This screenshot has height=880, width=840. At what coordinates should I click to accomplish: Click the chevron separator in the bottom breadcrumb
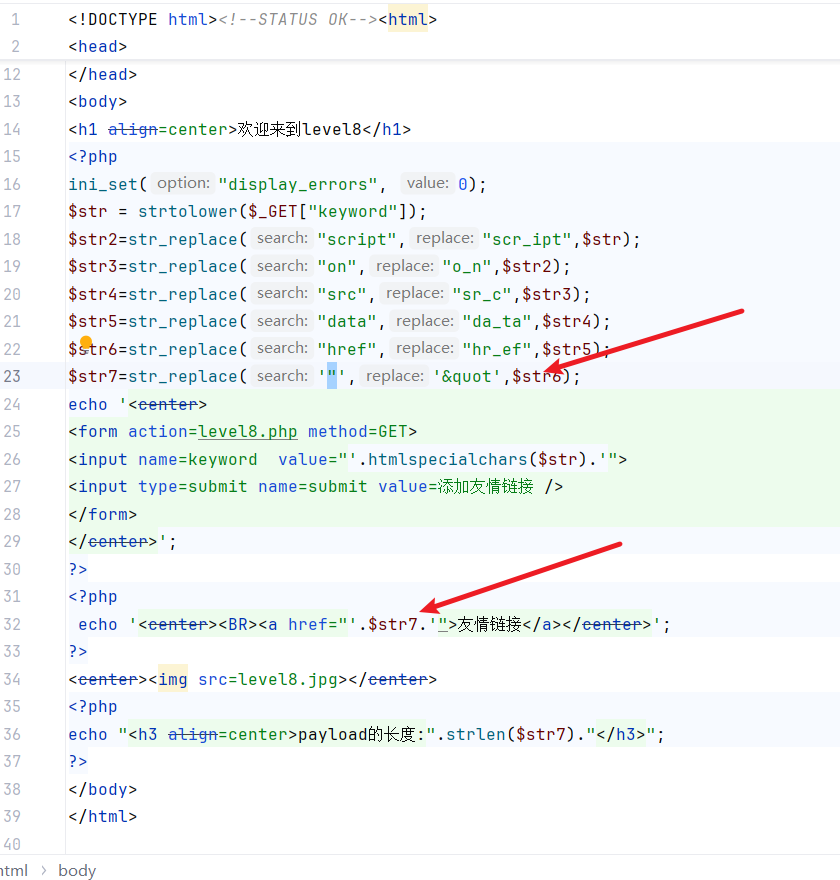[x=43, y=870]
